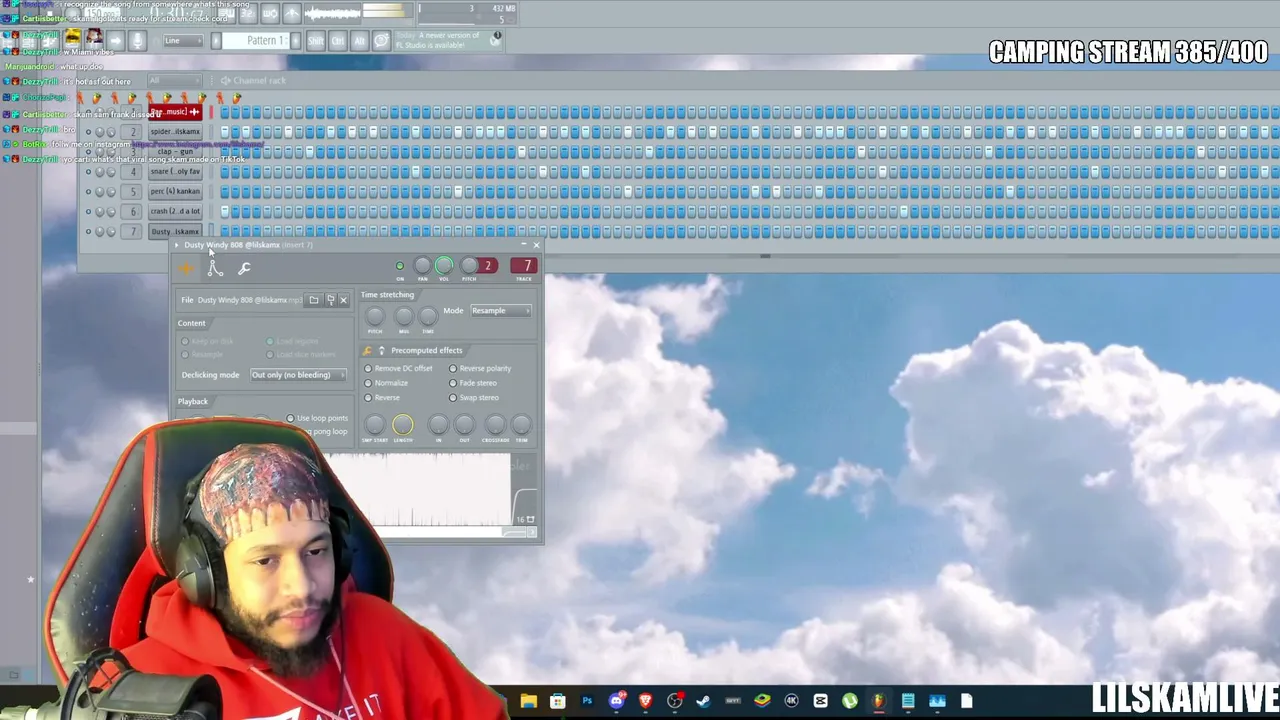Select the clap - gun channel button
The height and width of the screenshot is (720, 1280).
click(175, 152)
